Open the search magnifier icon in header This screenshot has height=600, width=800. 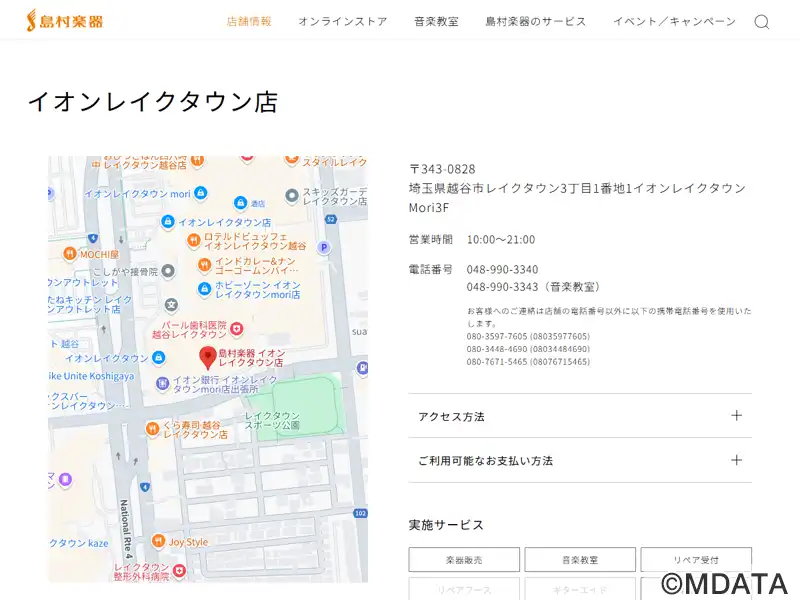[x=761, y=22]
